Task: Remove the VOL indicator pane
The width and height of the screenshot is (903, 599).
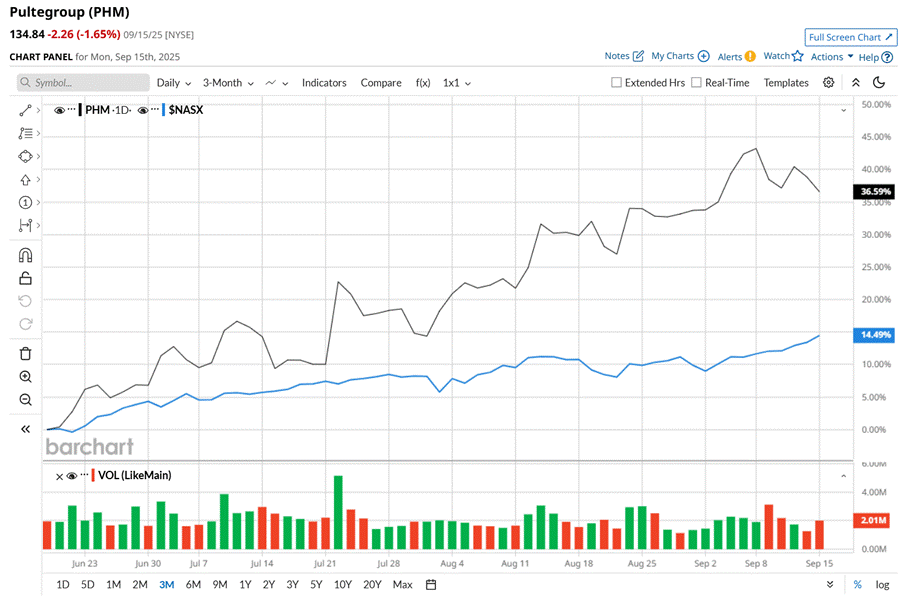Action: (x=59, y=476)
